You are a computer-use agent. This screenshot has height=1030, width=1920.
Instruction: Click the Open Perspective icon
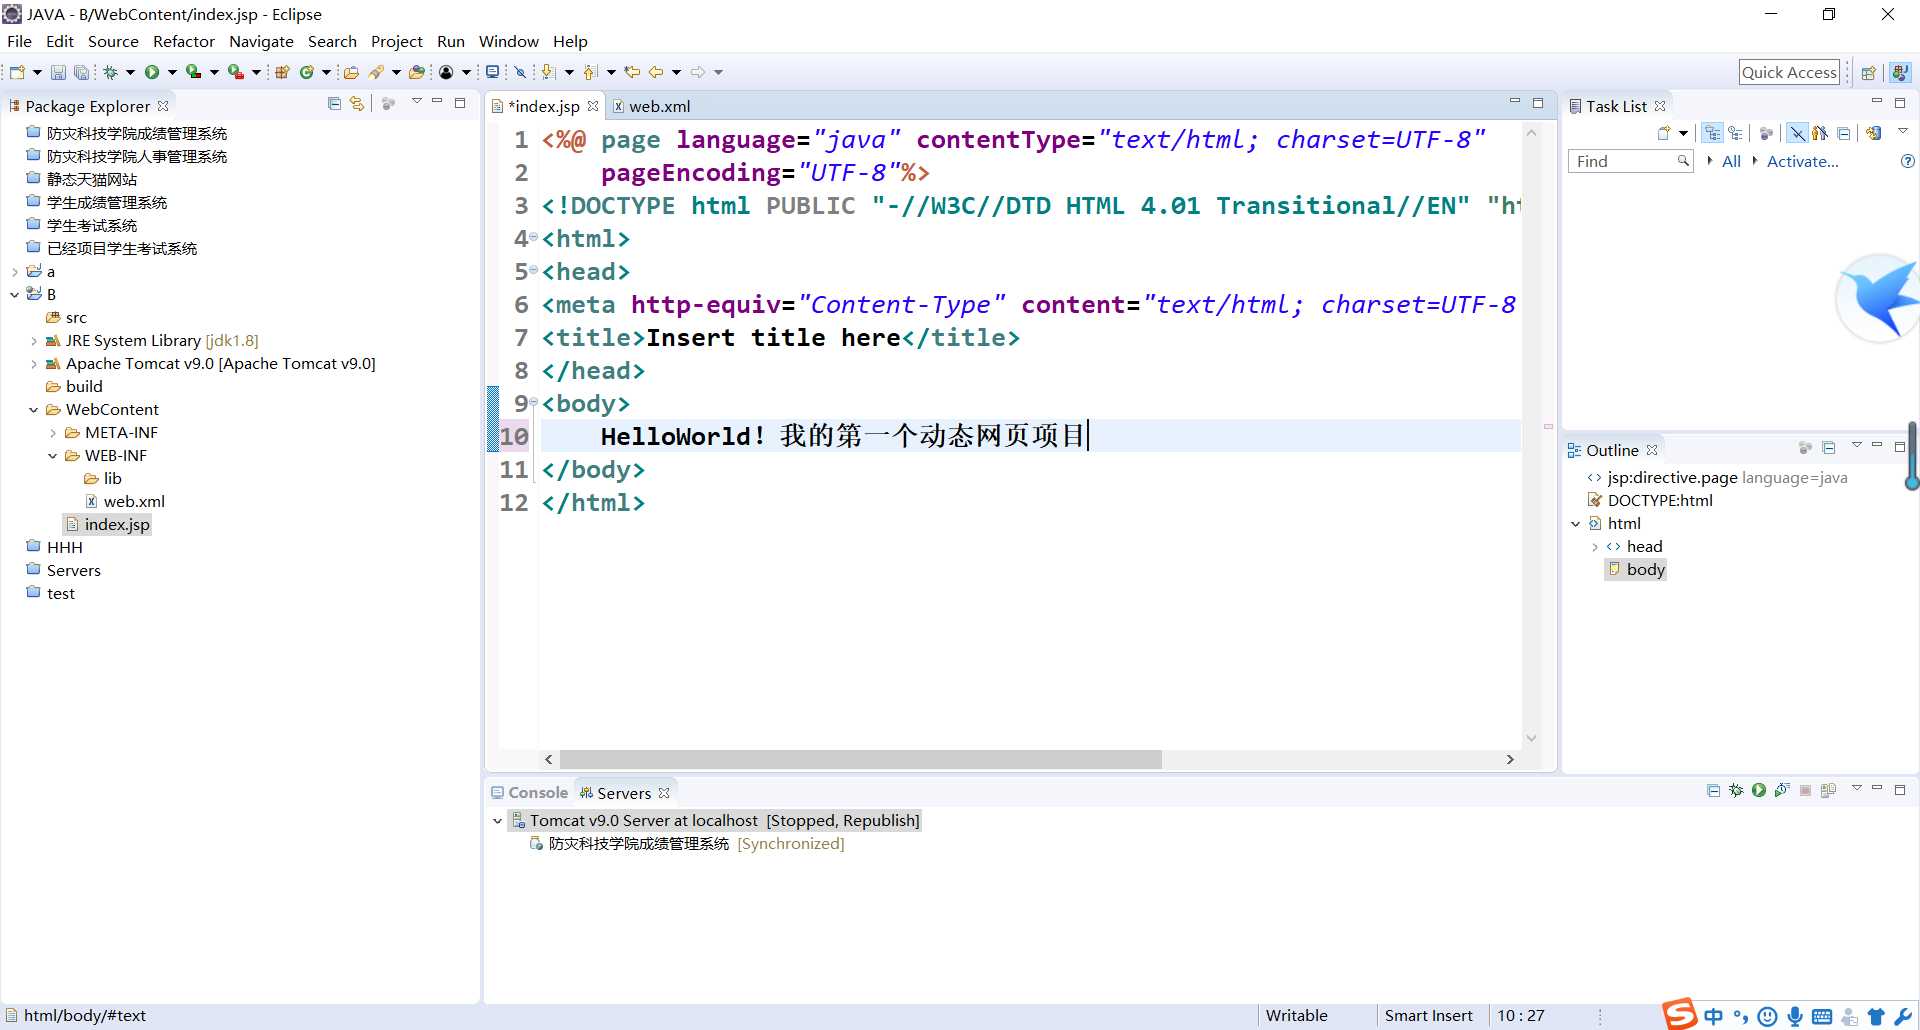(1868, 73)
